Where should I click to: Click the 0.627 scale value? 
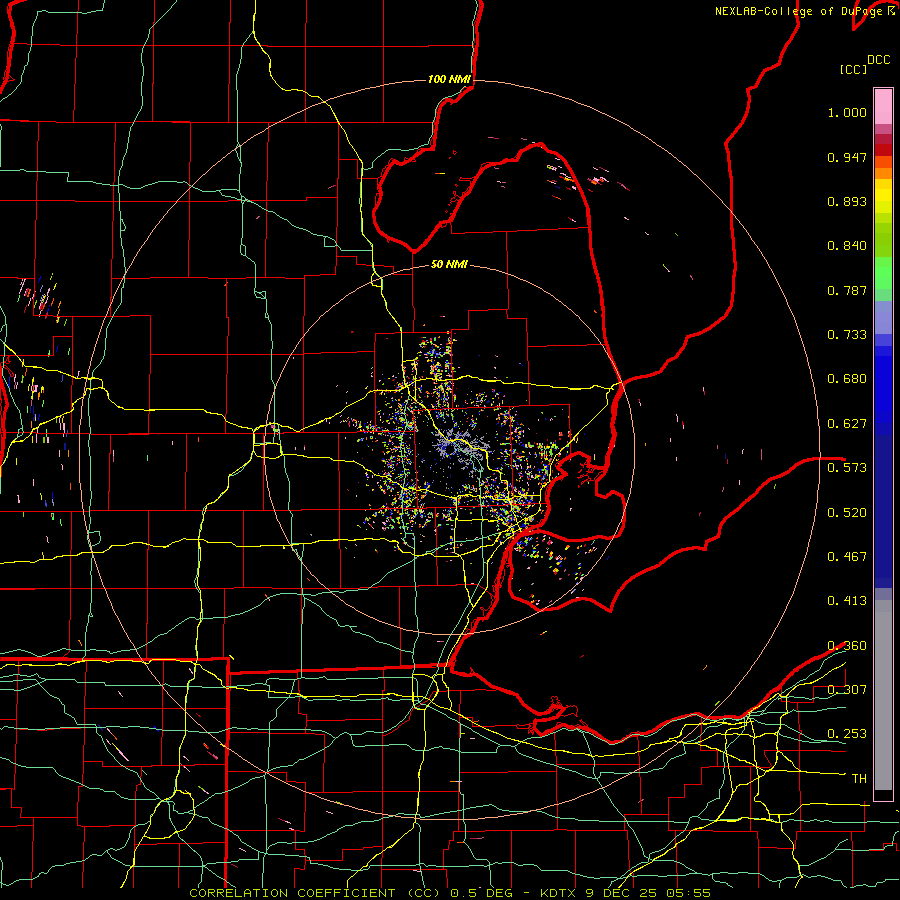tap(847, 424)
